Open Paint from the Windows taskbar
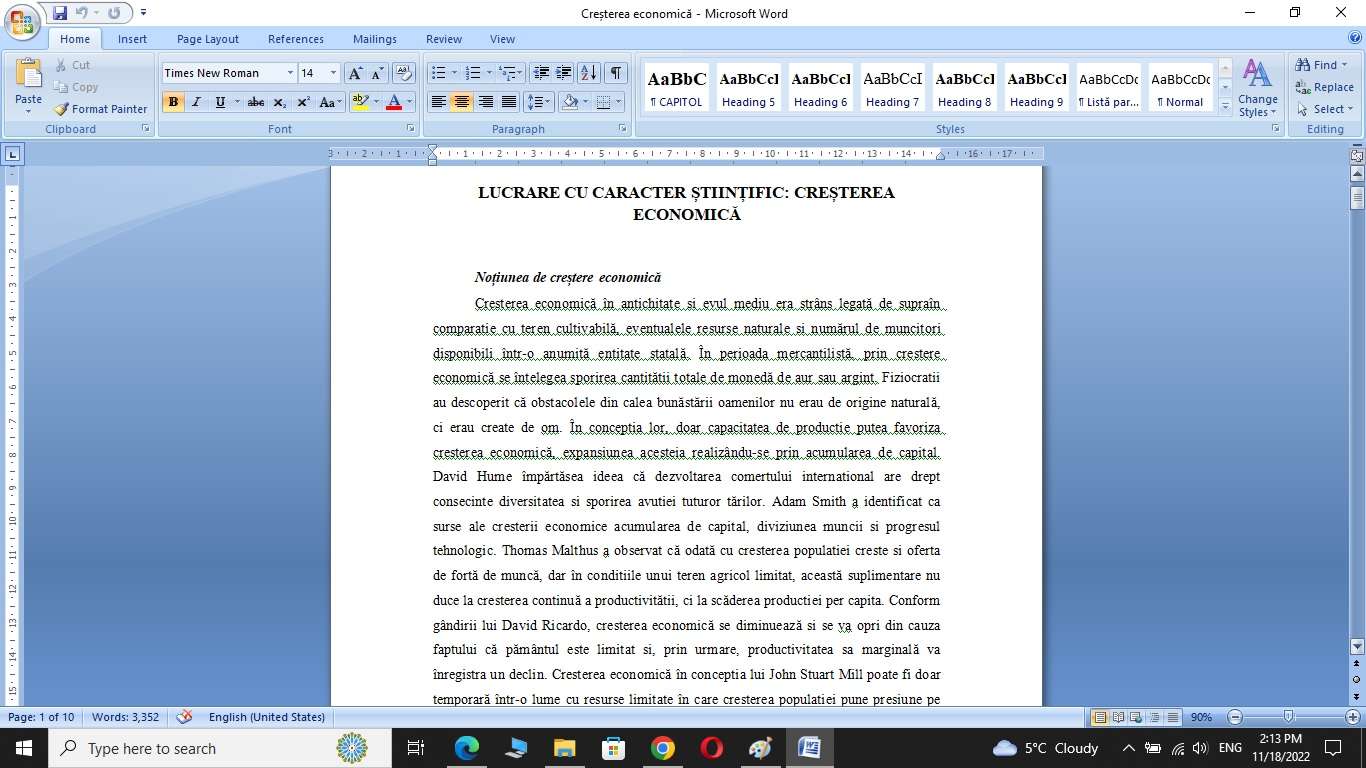Screen dimensions: 1366x768 (760, 748)
